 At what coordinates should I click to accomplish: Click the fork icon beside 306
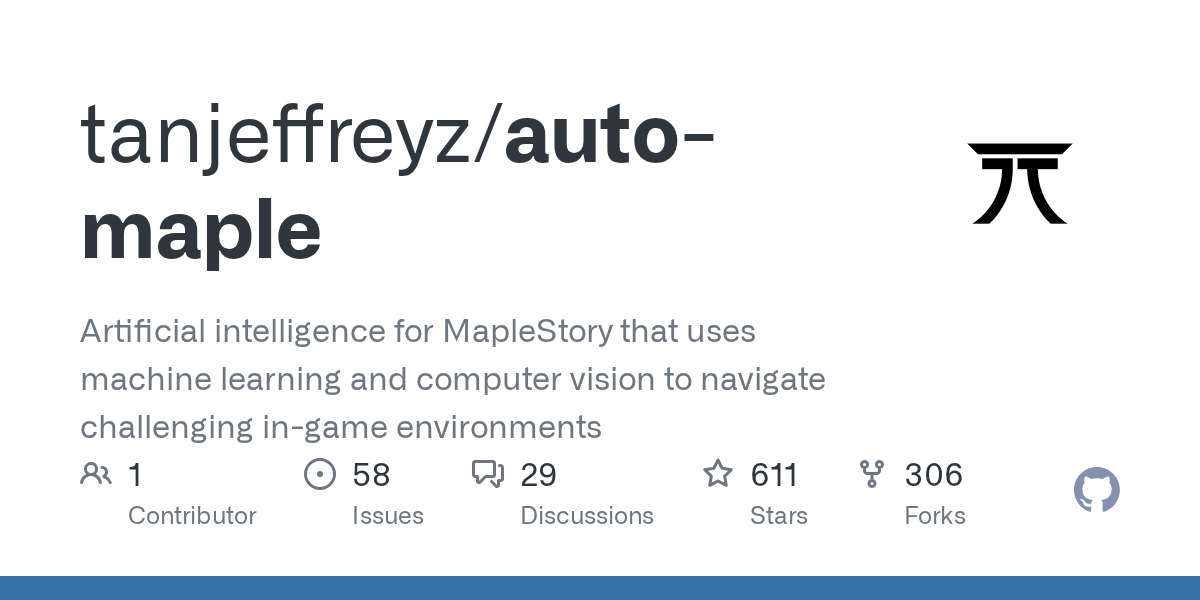click(x=872, y=474)
